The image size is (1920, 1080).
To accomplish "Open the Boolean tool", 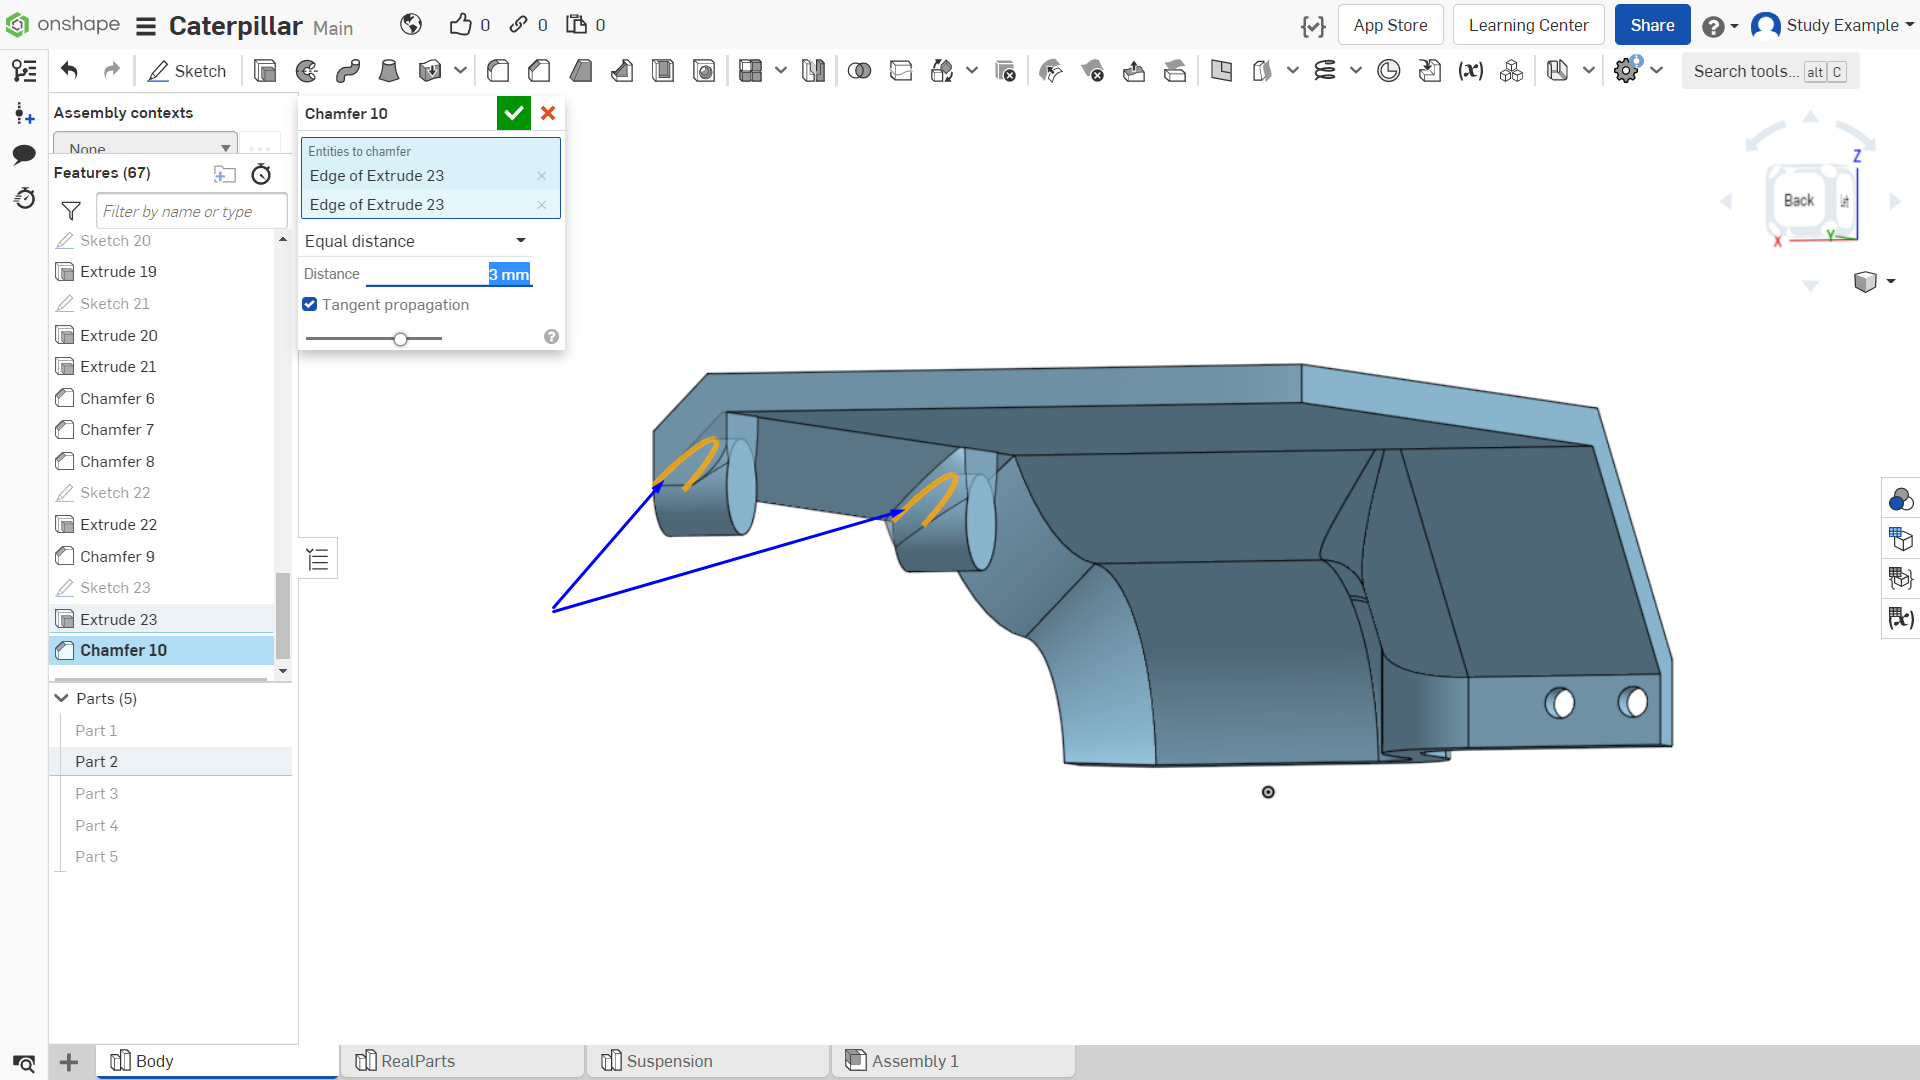I will 859,71.
